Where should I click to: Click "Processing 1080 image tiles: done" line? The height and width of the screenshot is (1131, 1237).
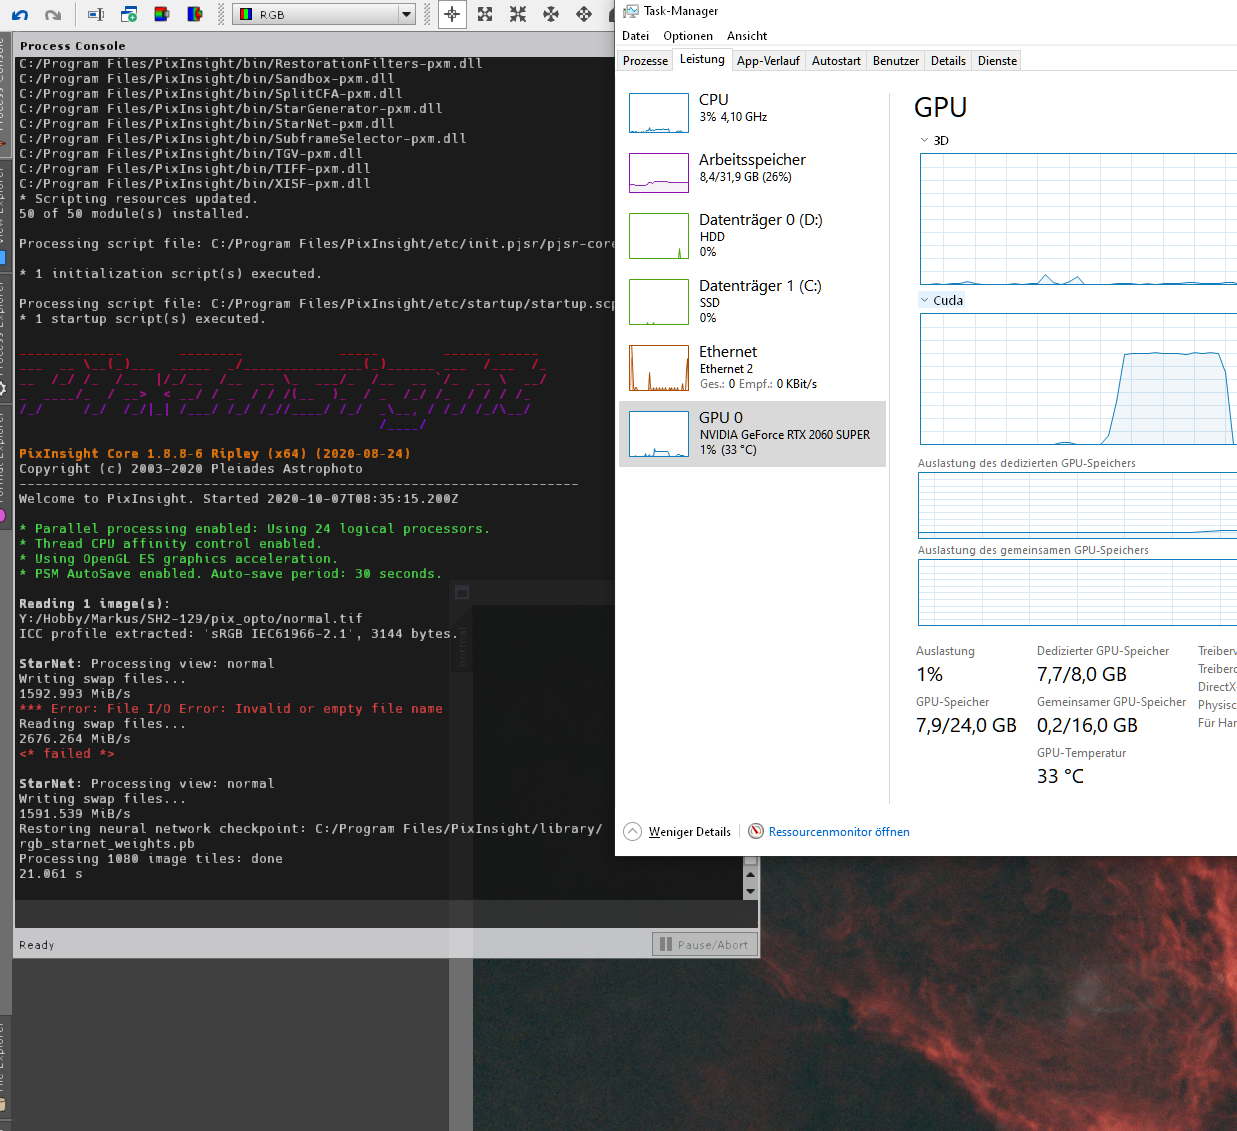coord(151,859)
